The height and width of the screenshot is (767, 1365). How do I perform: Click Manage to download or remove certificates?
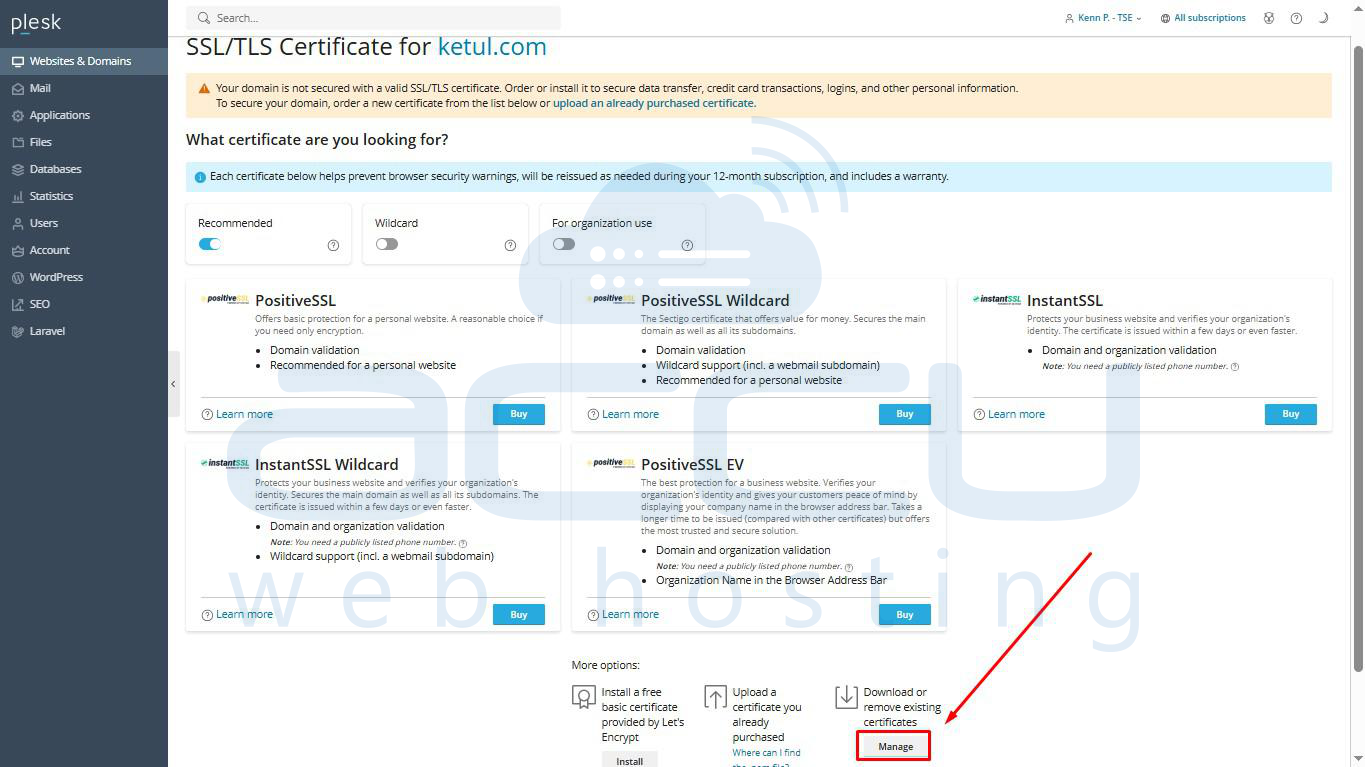coord(895,746)
